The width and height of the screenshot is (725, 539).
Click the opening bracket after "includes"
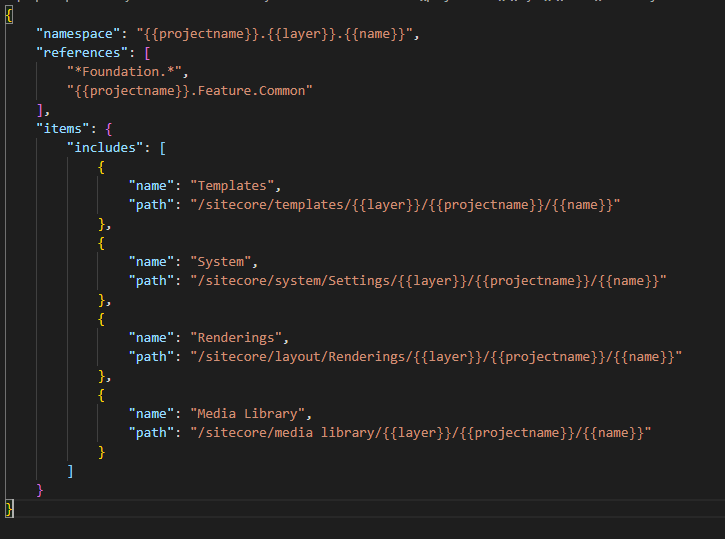click(x=163, y=148)
